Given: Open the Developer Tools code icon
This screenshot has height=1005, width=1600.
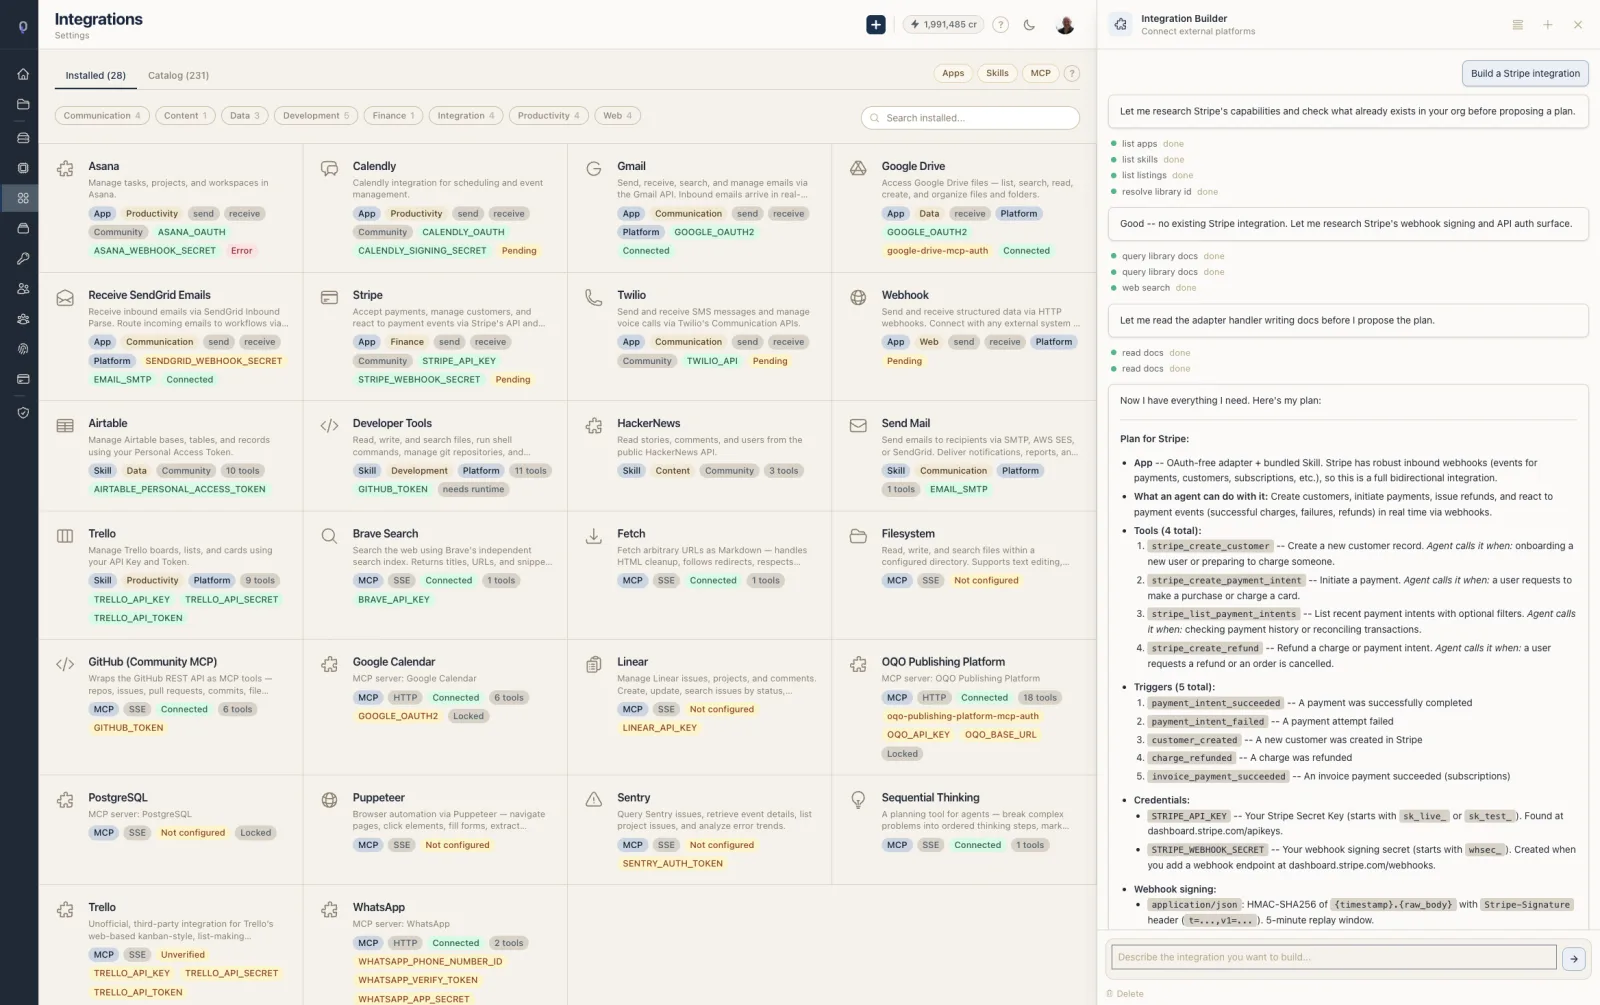Looking at the screenshot, I should coord(329,426).
